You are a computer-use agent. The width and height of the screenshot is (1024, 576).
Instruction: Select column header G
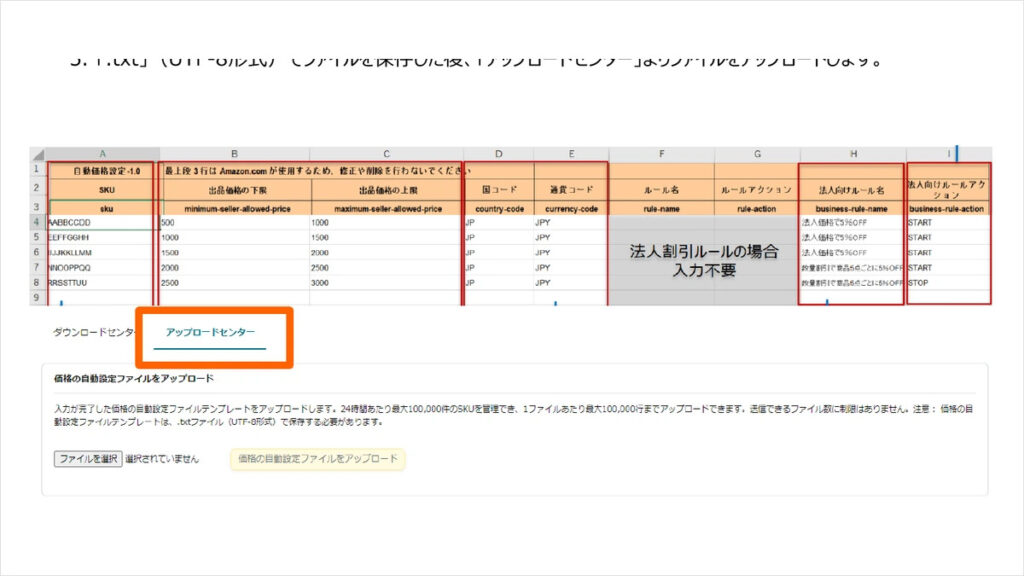758,154
